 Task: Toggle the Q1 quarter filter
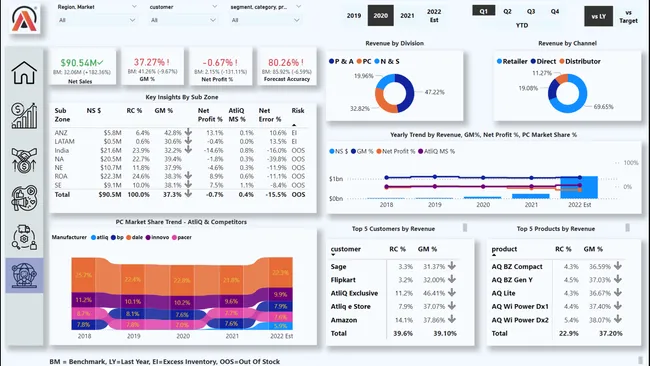point(484,11)
